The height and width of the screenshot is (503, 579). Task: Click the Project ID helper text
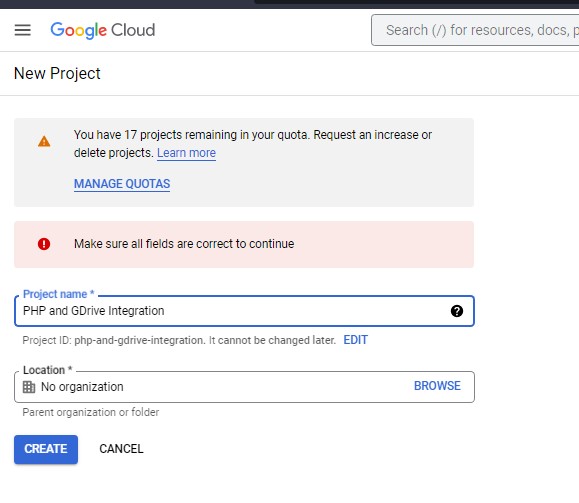[179, 340]
